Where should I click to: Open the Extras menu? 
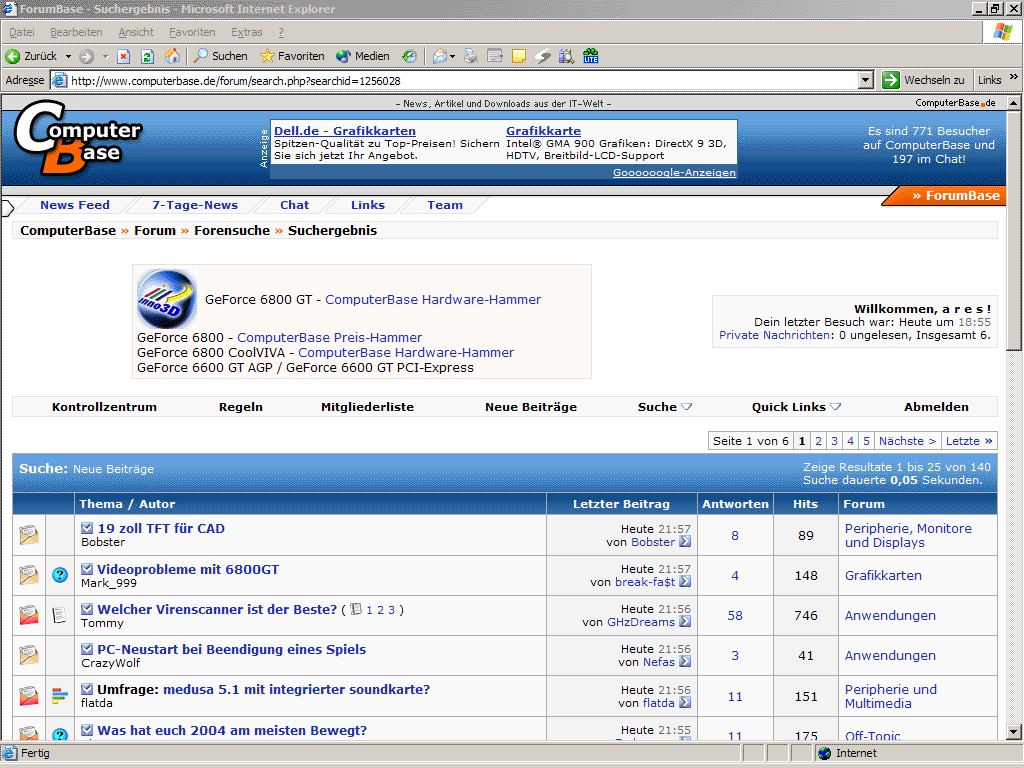[246, 32]
